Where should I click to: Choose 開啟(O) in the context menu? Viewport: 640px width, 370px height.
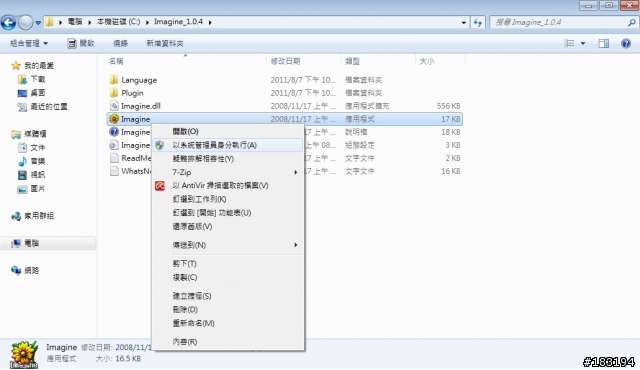(228, 131)
